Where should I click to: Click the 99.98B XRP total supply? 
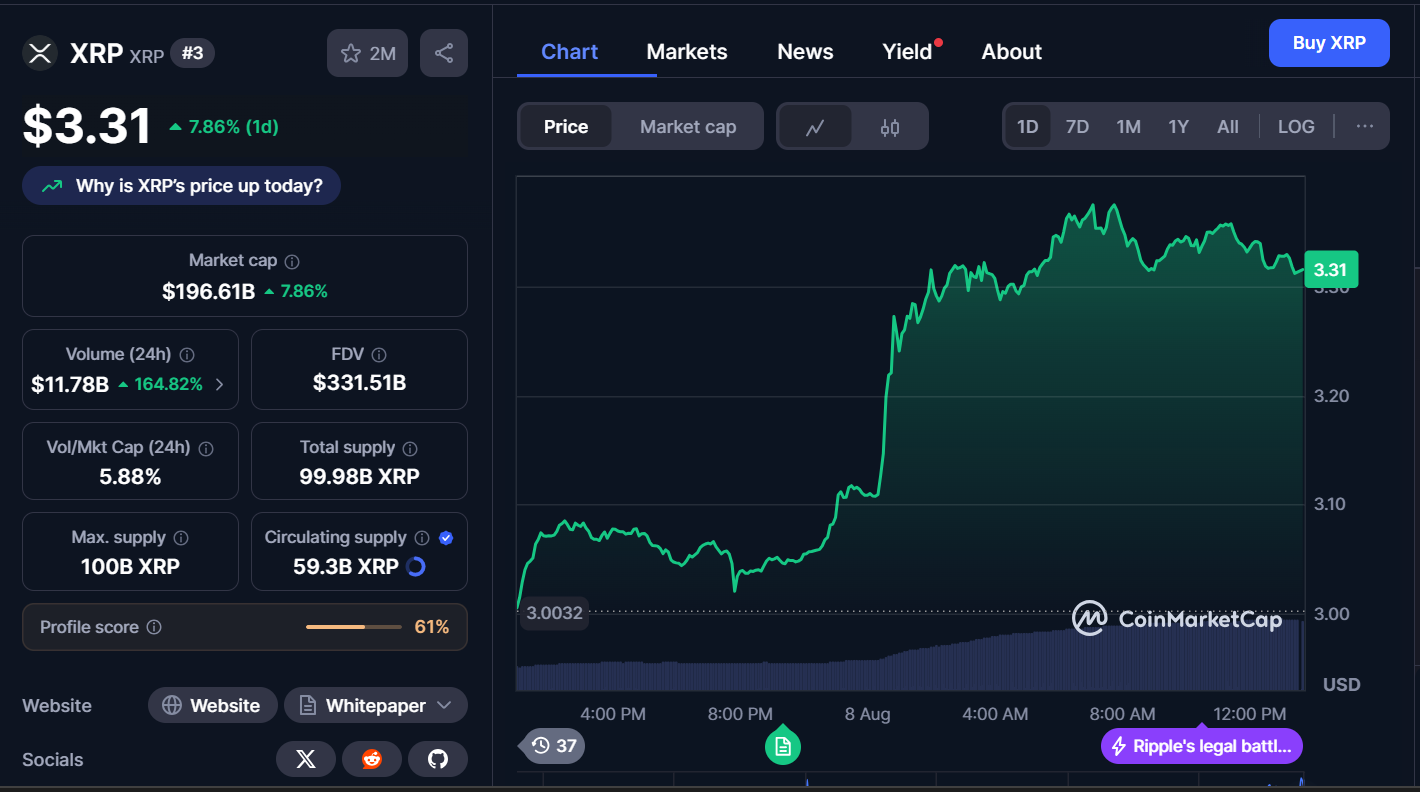[359, 477]
